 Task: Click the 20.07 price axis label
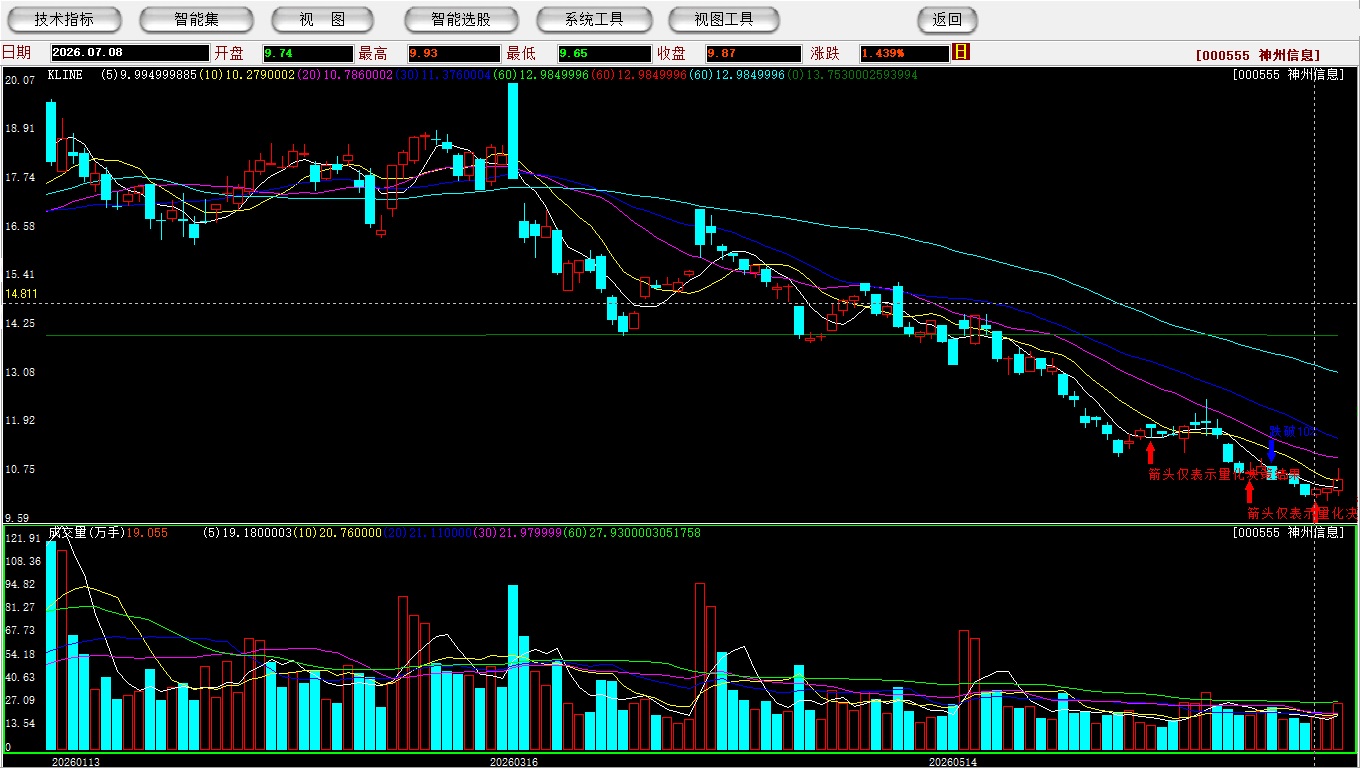coord(20,80)
